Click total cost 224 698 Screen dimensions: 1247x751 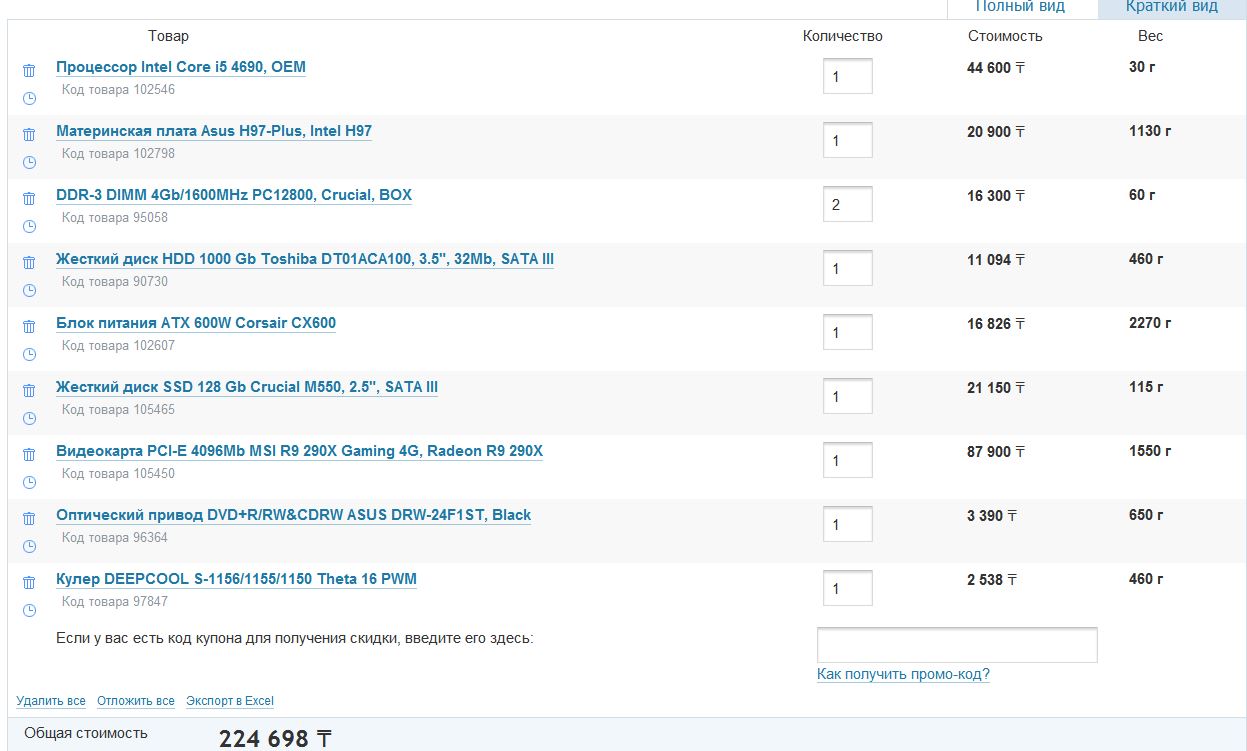(x=275, y=739)
